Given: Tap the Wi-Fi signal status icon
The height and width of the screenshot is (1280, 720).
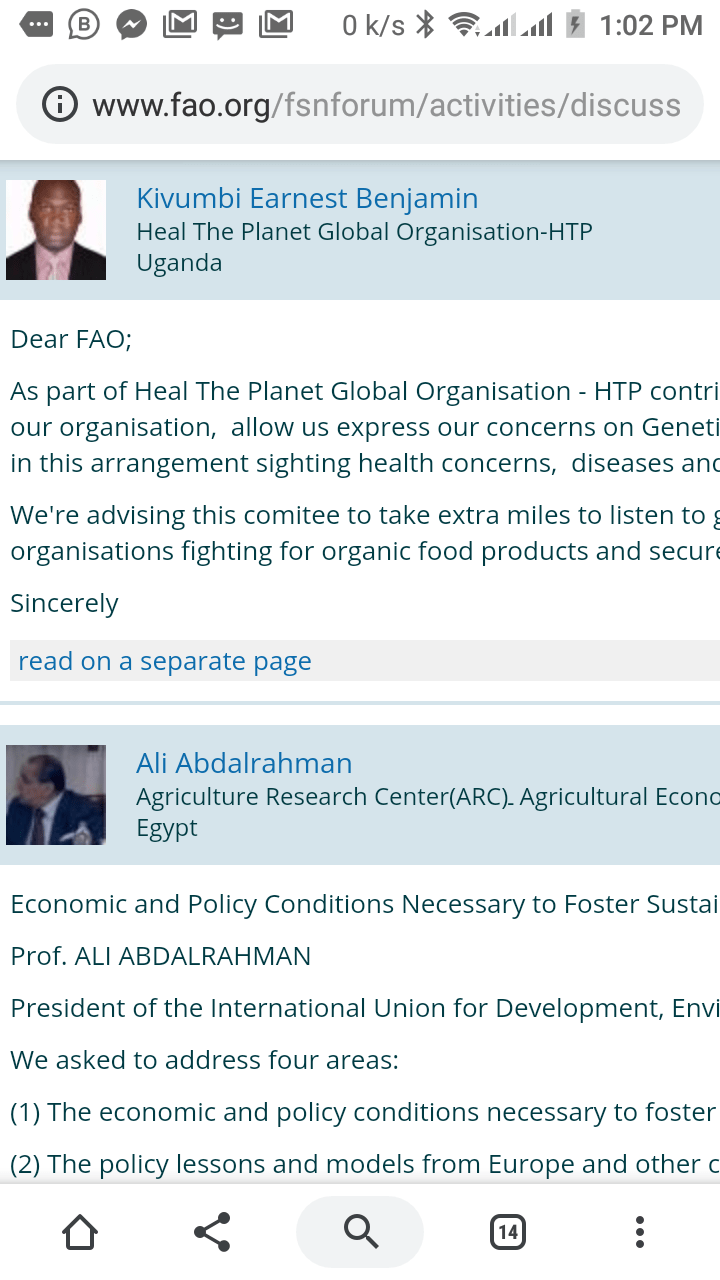Looking at the screenshot, I should tap(464, 25).
